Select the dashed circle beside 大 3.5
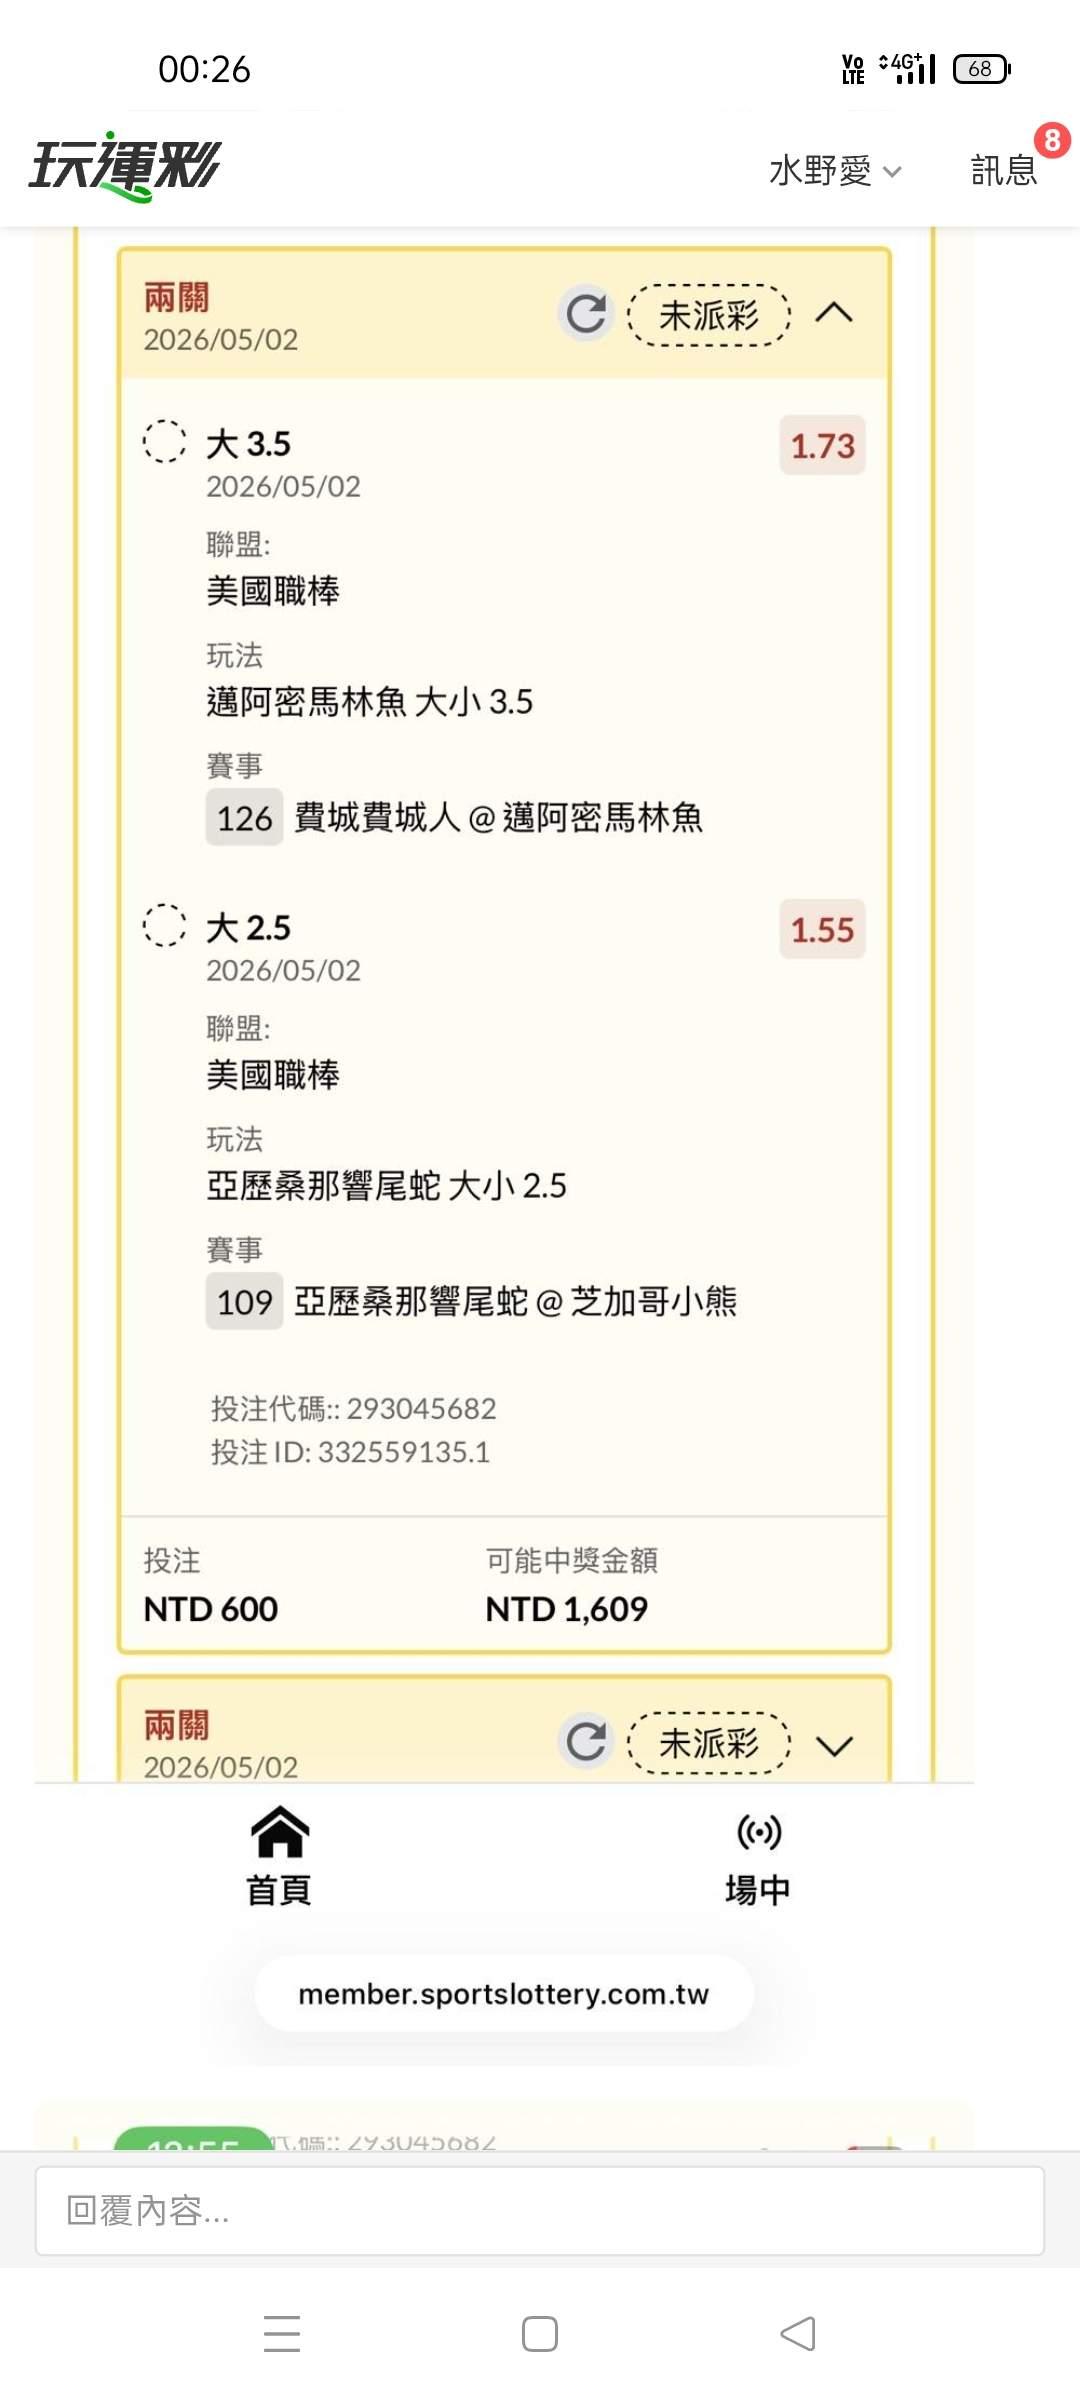1080x2400 pixels. click(164, 441)
